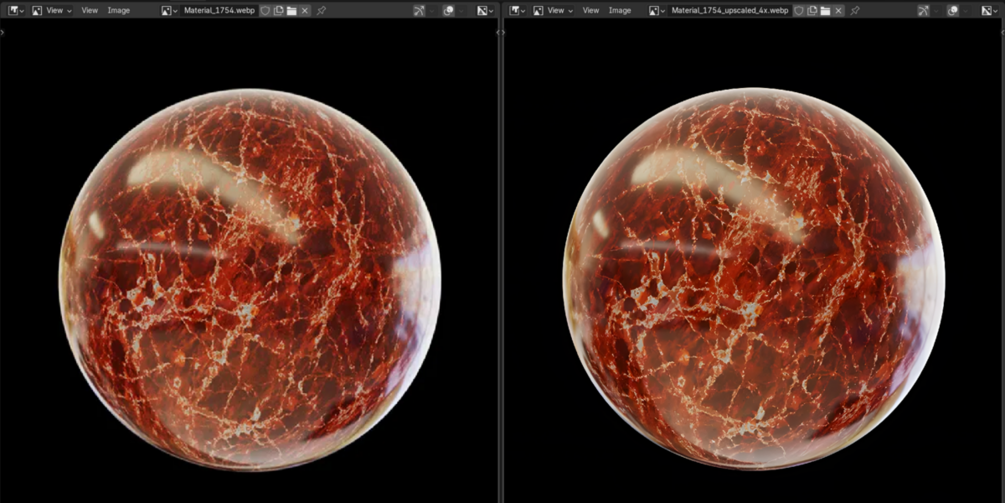Screen dimensions: 1005x503
Task: Browse linked images beside Material_1754_upscaled_4x.webp
Action: tap(657, 10)
